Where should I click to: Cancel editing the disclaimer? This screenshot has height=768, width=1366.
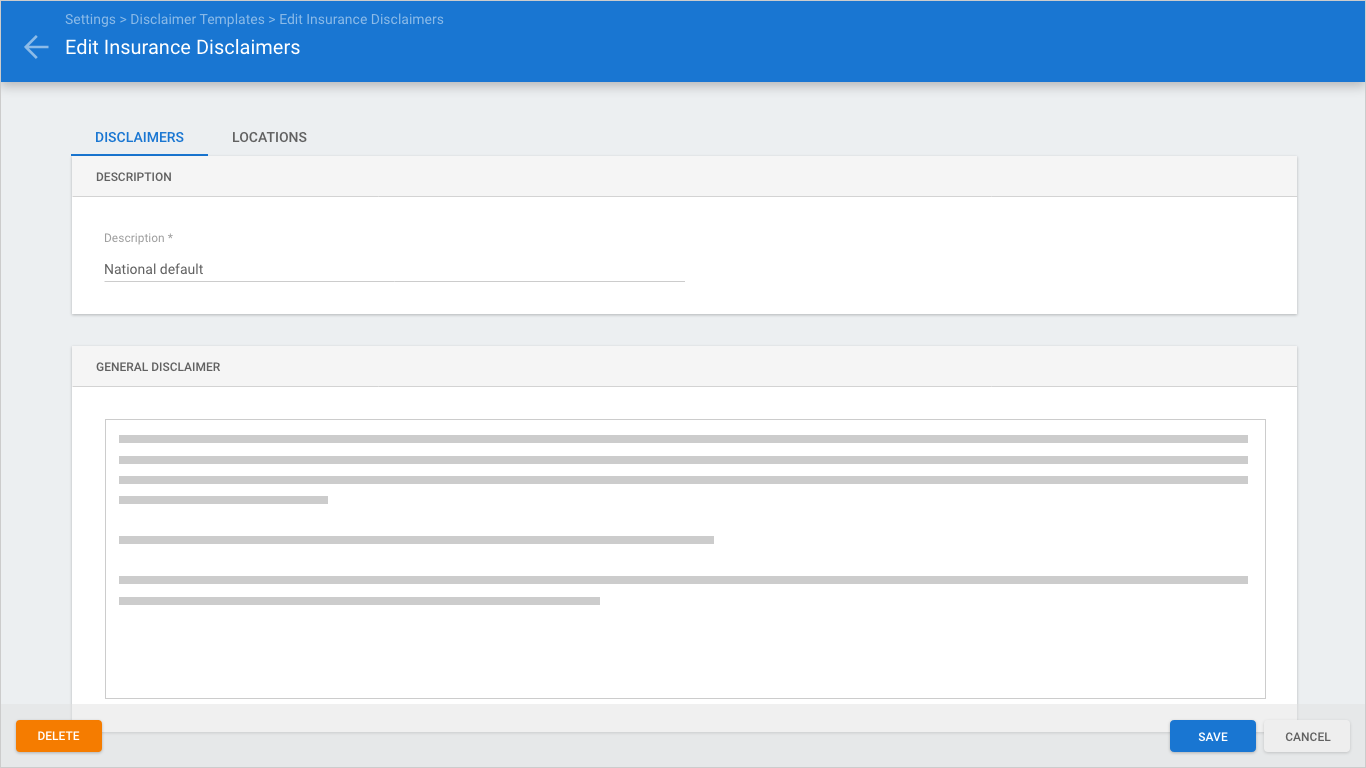pos(1307,736)
